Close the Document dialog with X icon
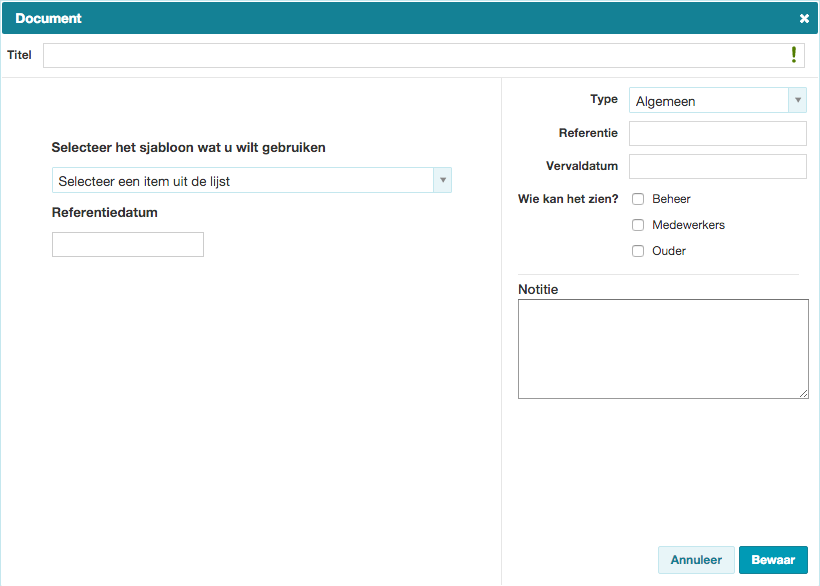The image size is (820, 586). (804, 19)
